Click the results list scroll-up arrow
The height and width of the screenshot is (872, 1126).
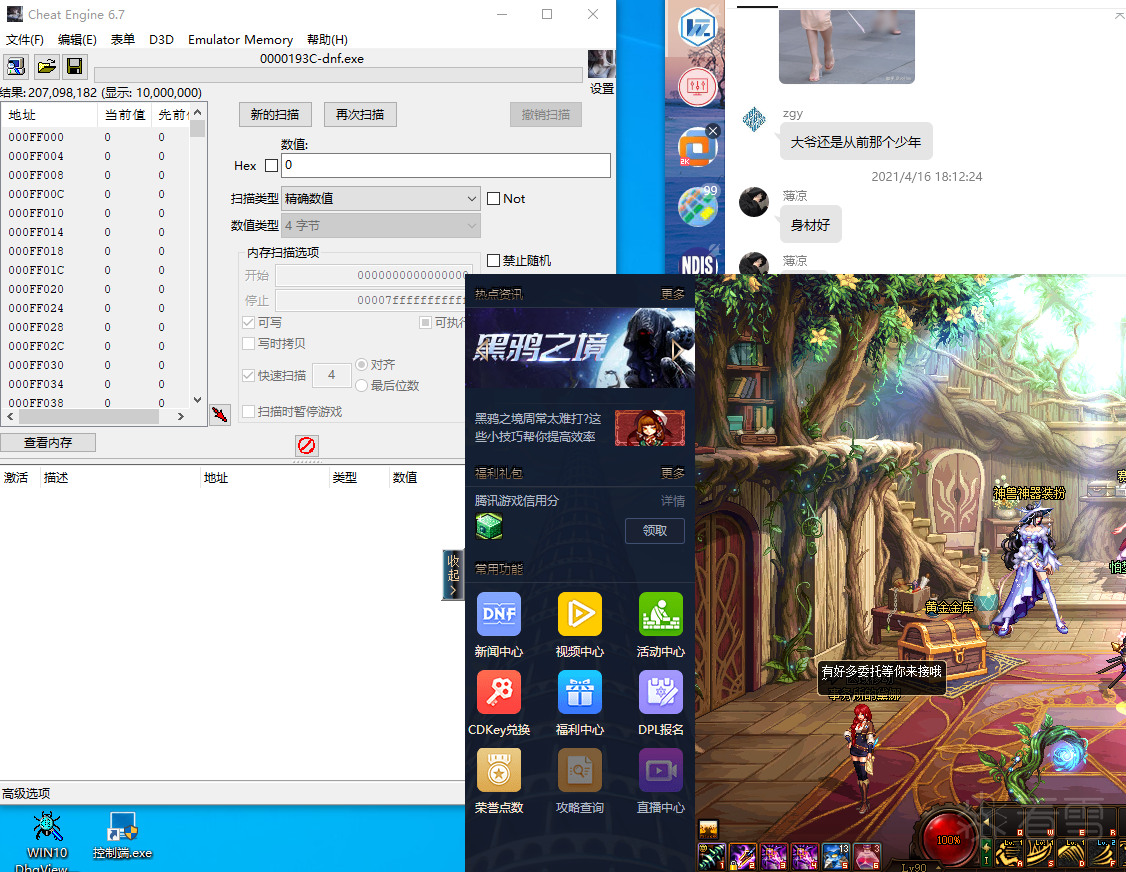(197, 113)
